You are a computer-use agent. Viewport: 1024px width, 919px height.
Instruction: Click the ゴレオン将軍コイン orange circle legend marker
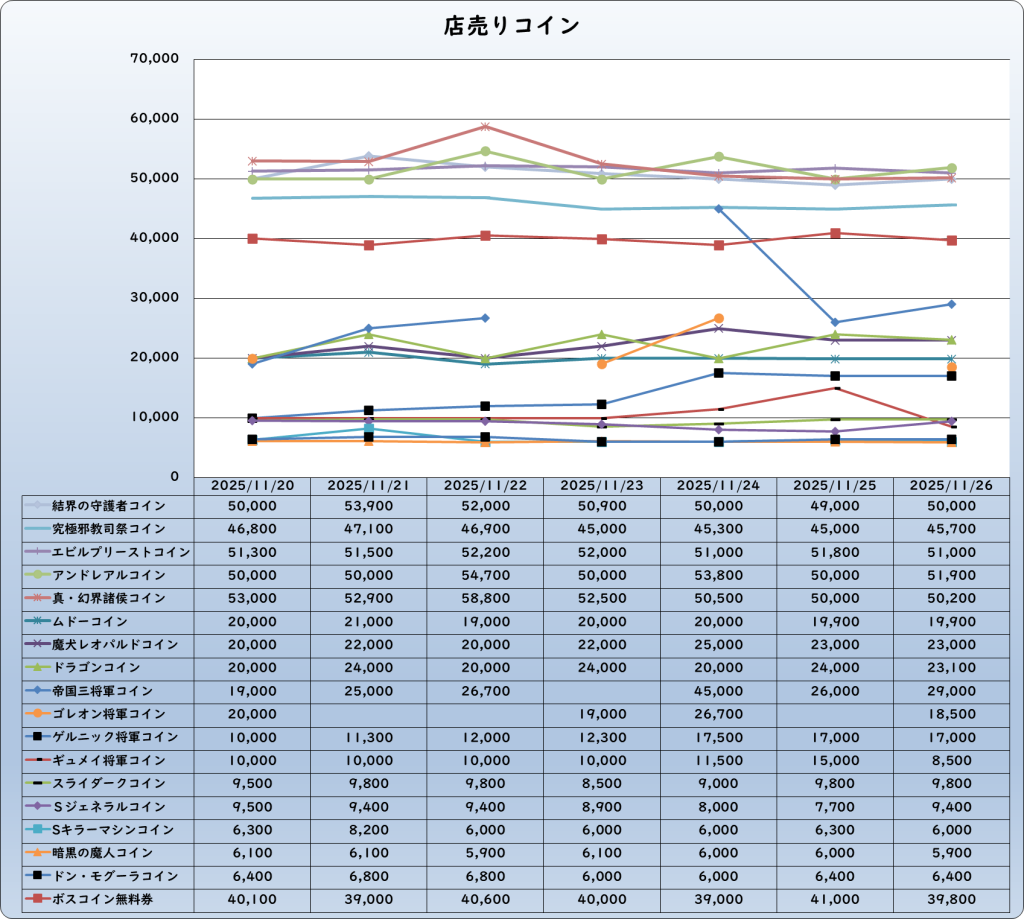coord(36,714)
